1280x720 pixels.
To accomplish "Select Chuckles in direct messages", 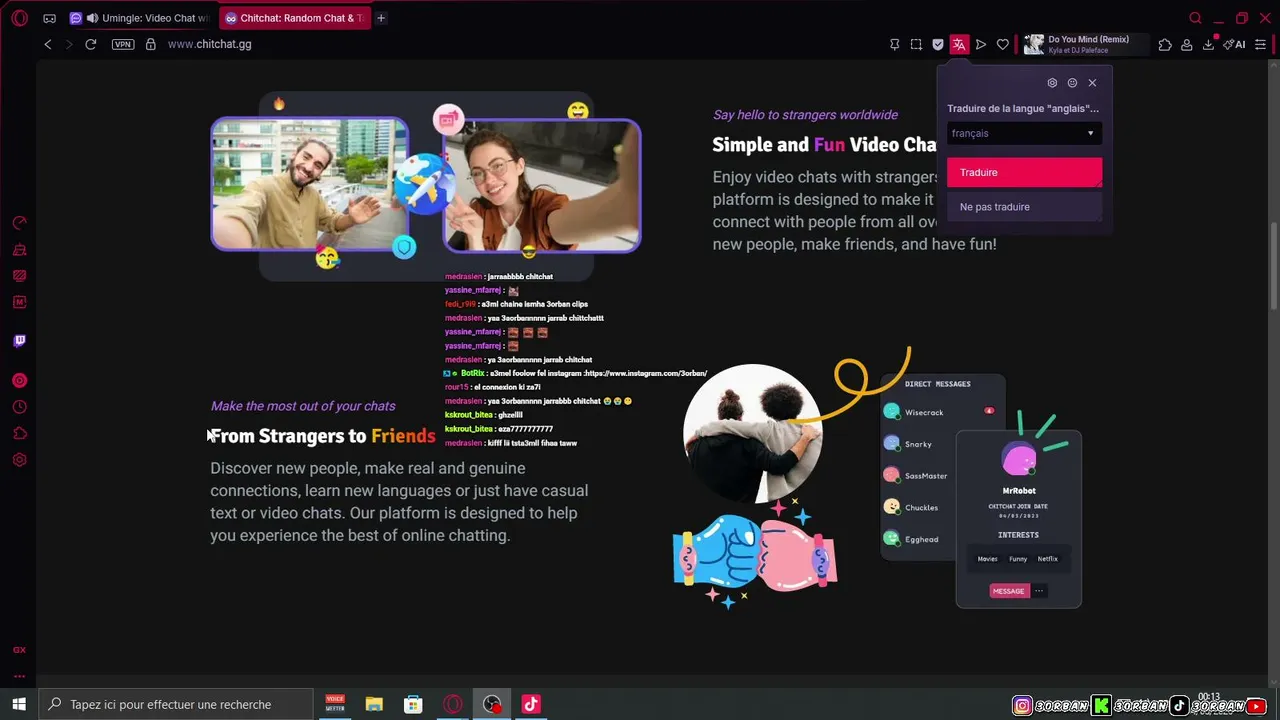I will click(911, 507).
